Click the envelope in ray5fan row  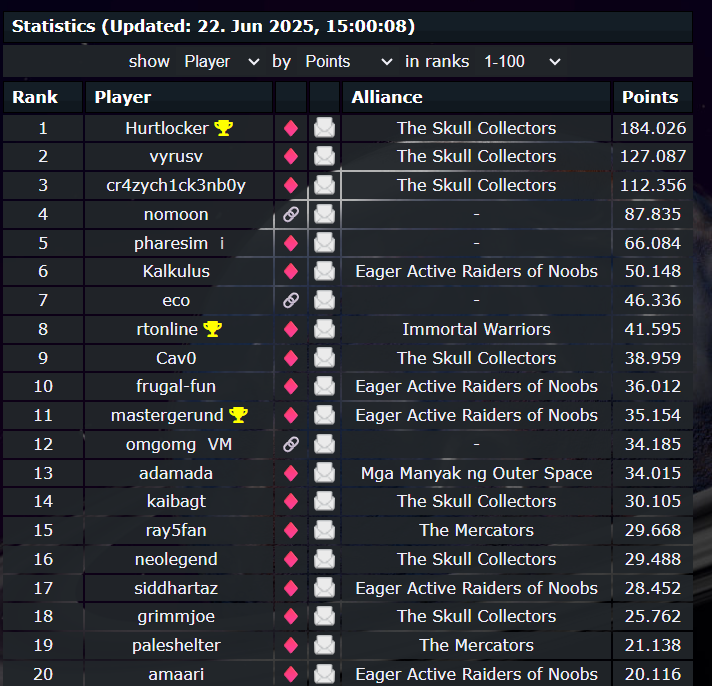coord(324,530)
